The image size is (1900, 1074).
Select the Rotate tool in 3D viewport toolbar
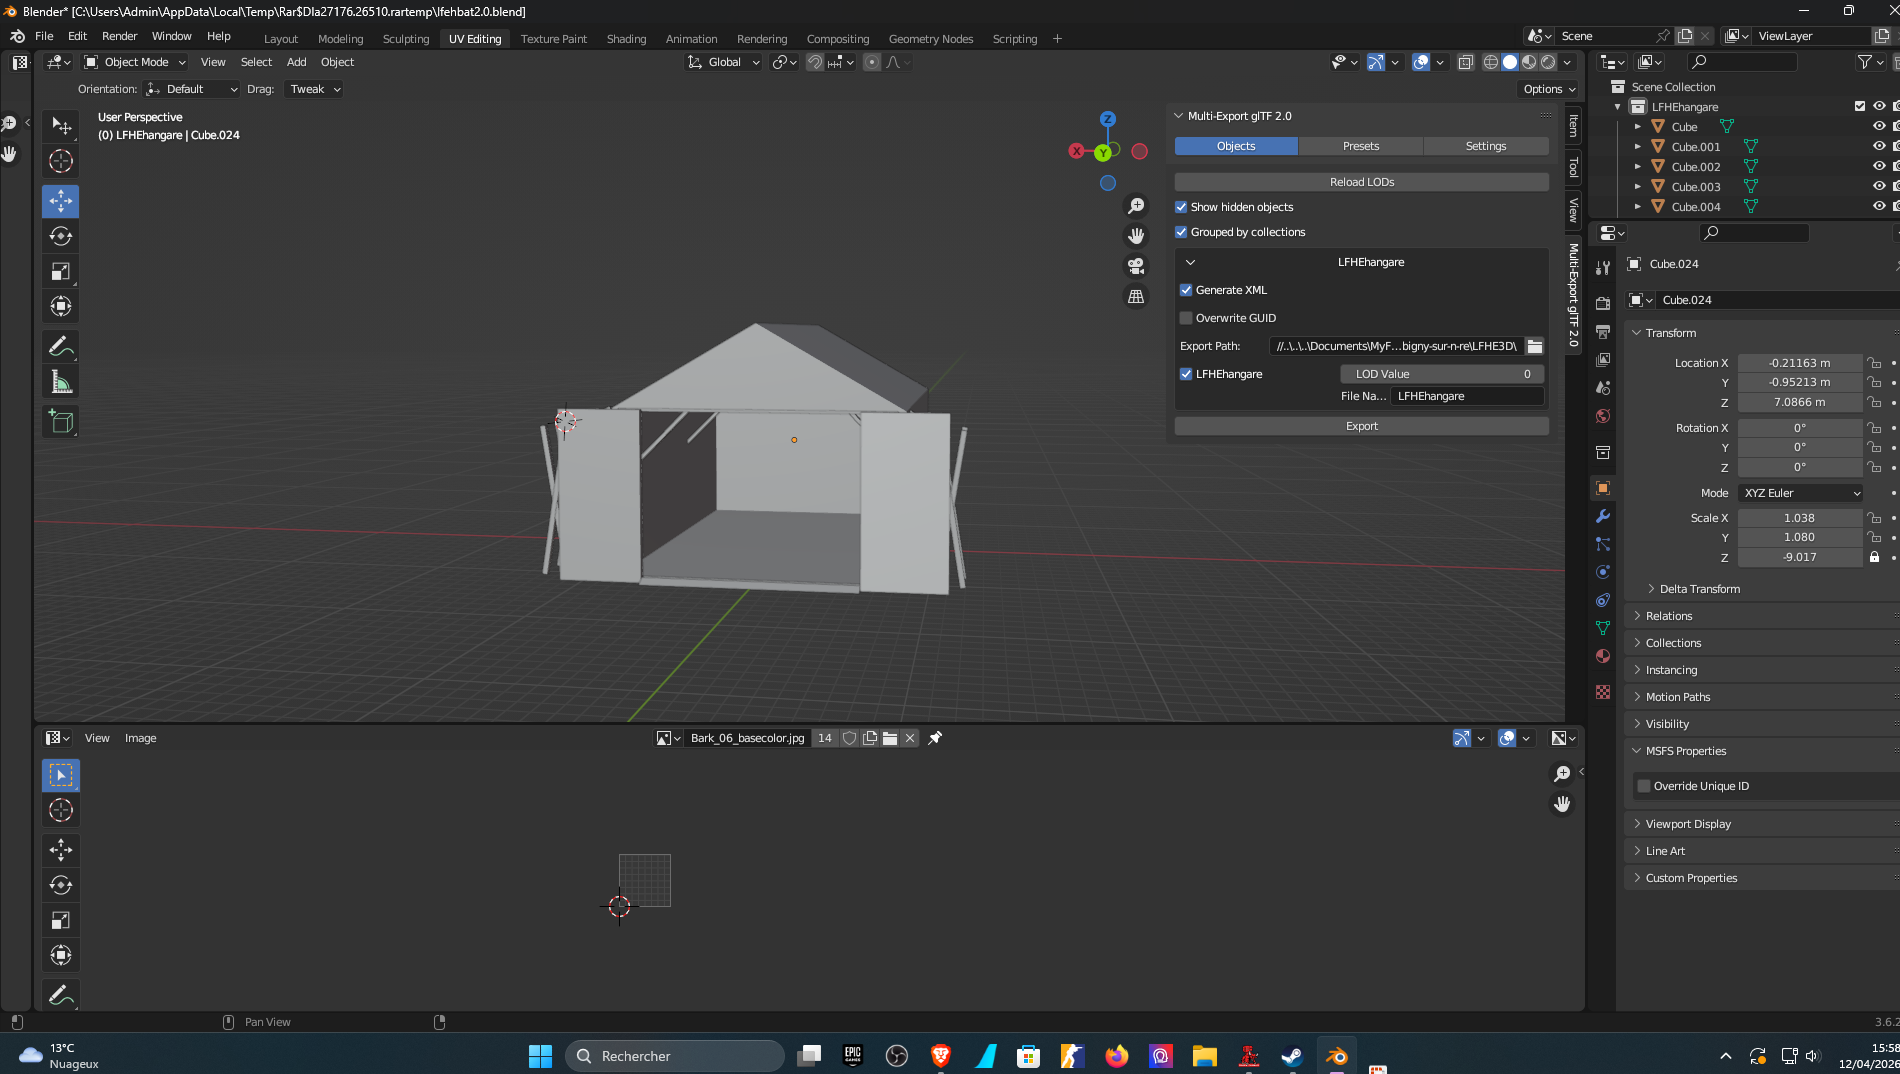(61, 237)
